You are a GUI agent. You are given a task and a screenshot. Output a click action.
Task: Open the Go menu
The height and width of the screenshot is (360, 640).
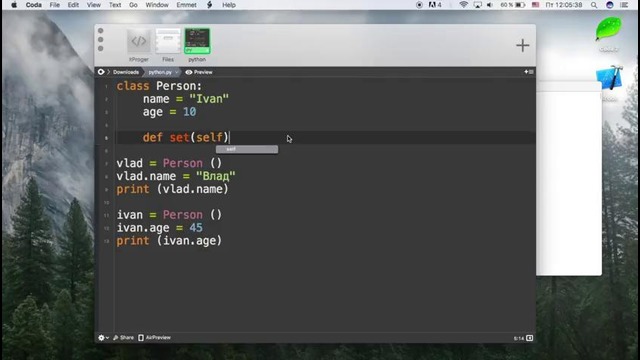(x=133, y=5)
